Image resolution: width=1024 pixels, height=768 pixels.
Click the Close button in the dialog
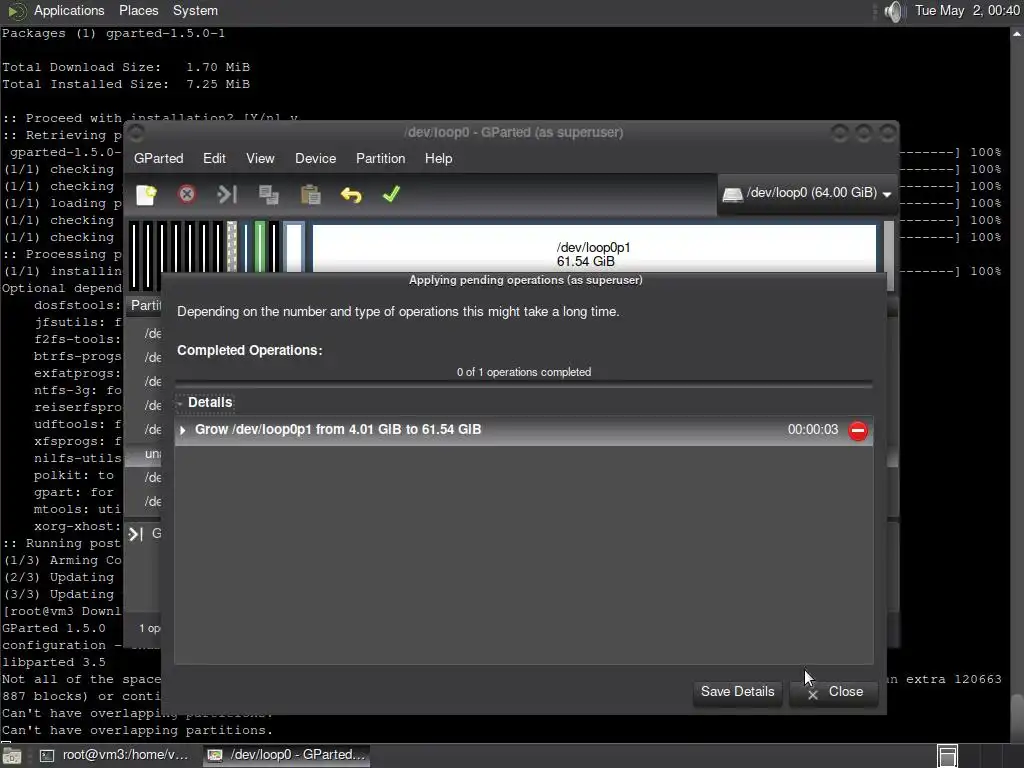pos(834,692)
